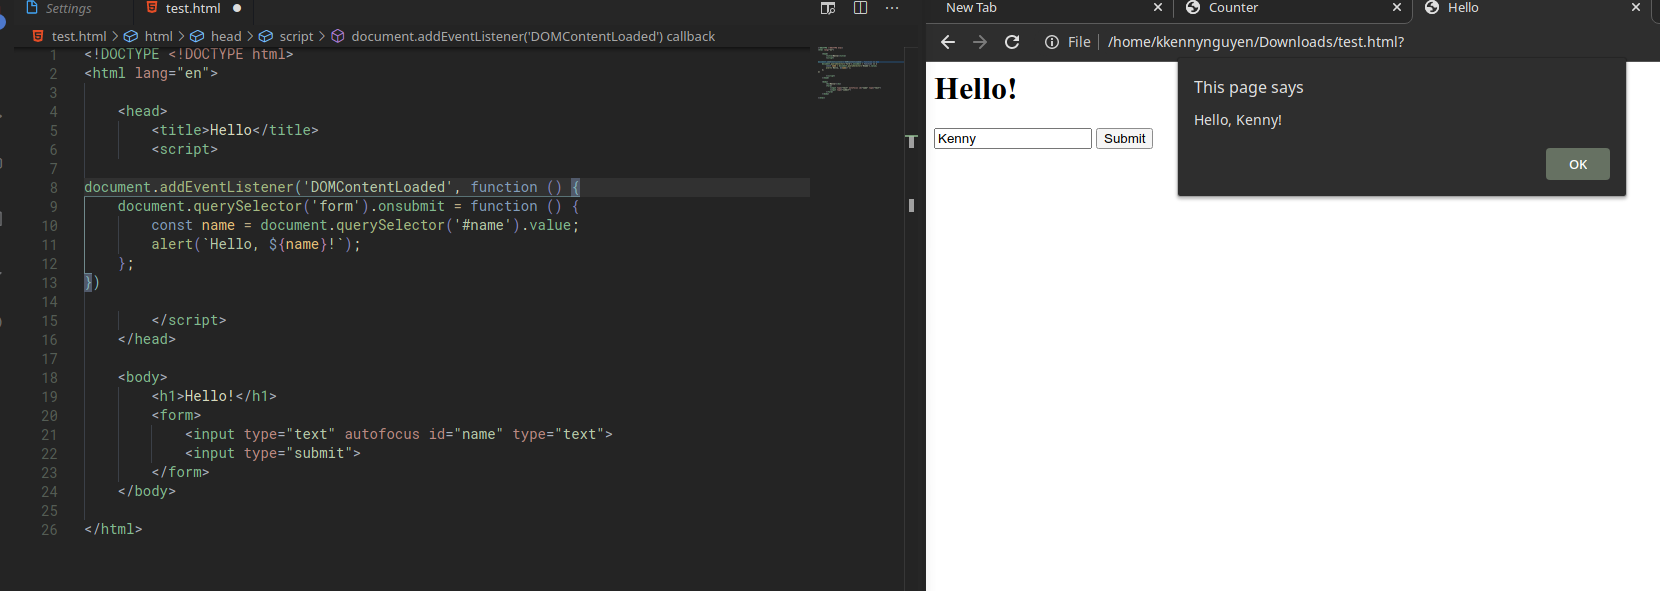This screenshot has height=591, width=1660.
Task: Click the Hello! page heading
Action: click(x=976, y=89)
